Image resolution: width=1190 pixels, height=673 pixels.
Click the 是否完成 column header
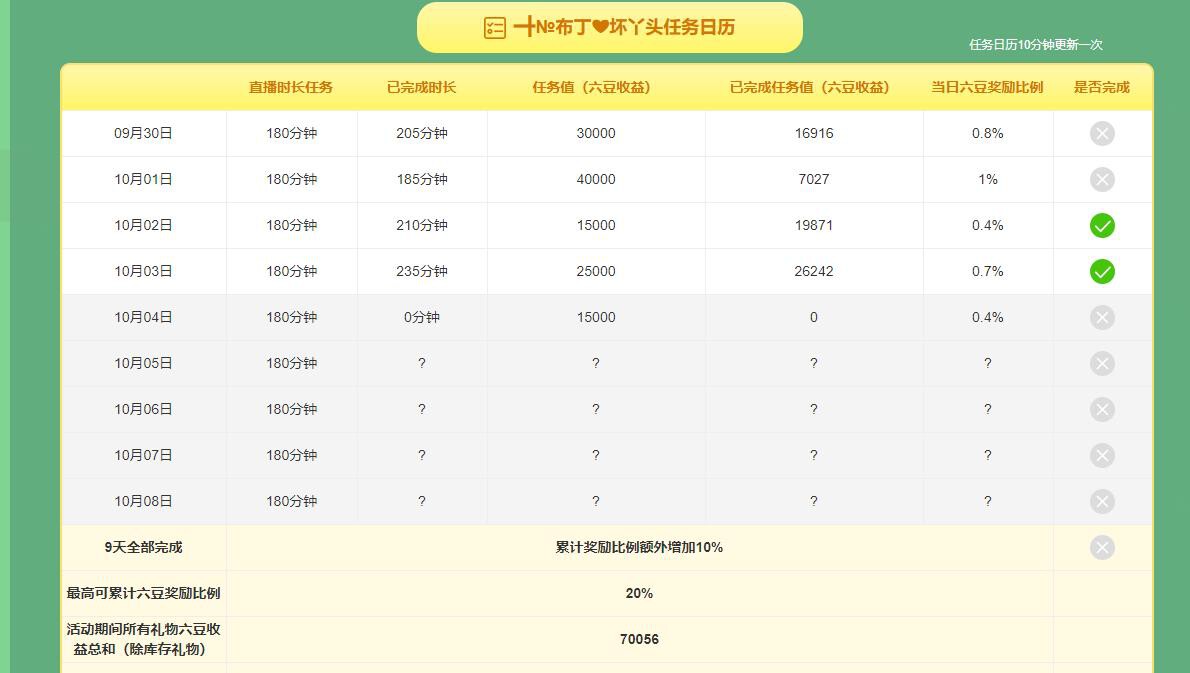1102,87
